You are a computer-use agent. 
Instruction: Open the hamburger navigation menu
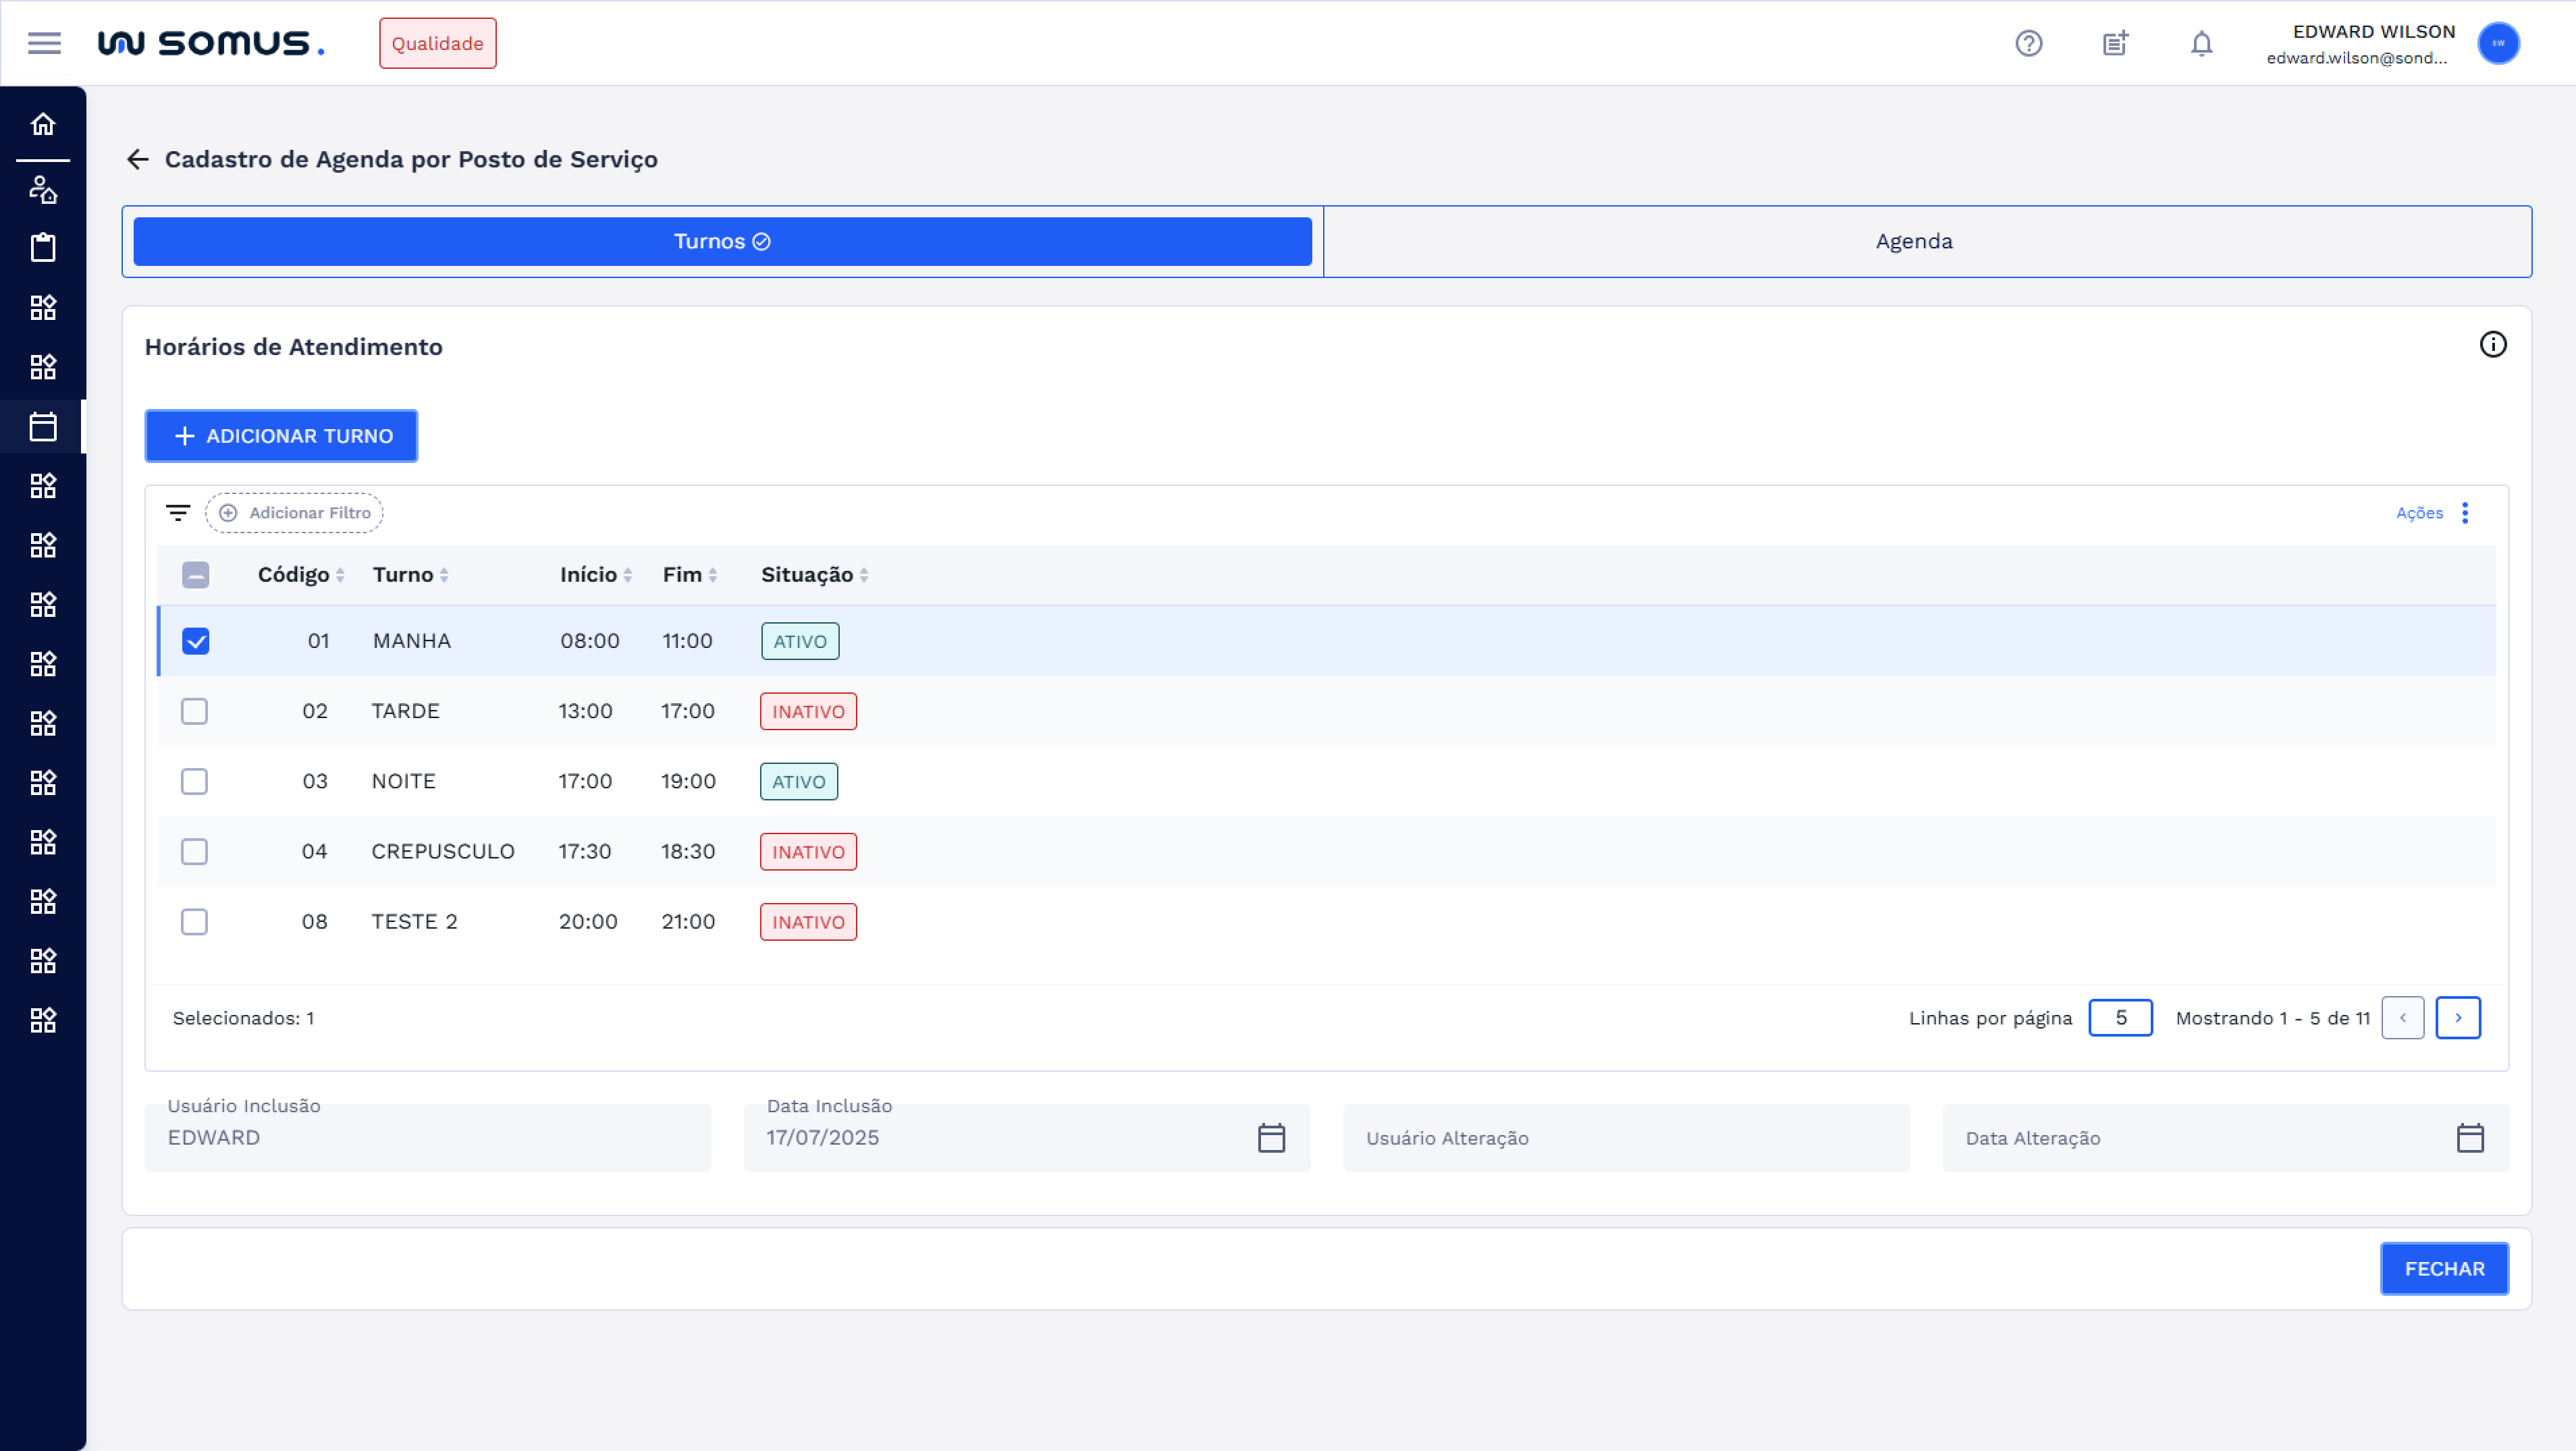[44, 43]
